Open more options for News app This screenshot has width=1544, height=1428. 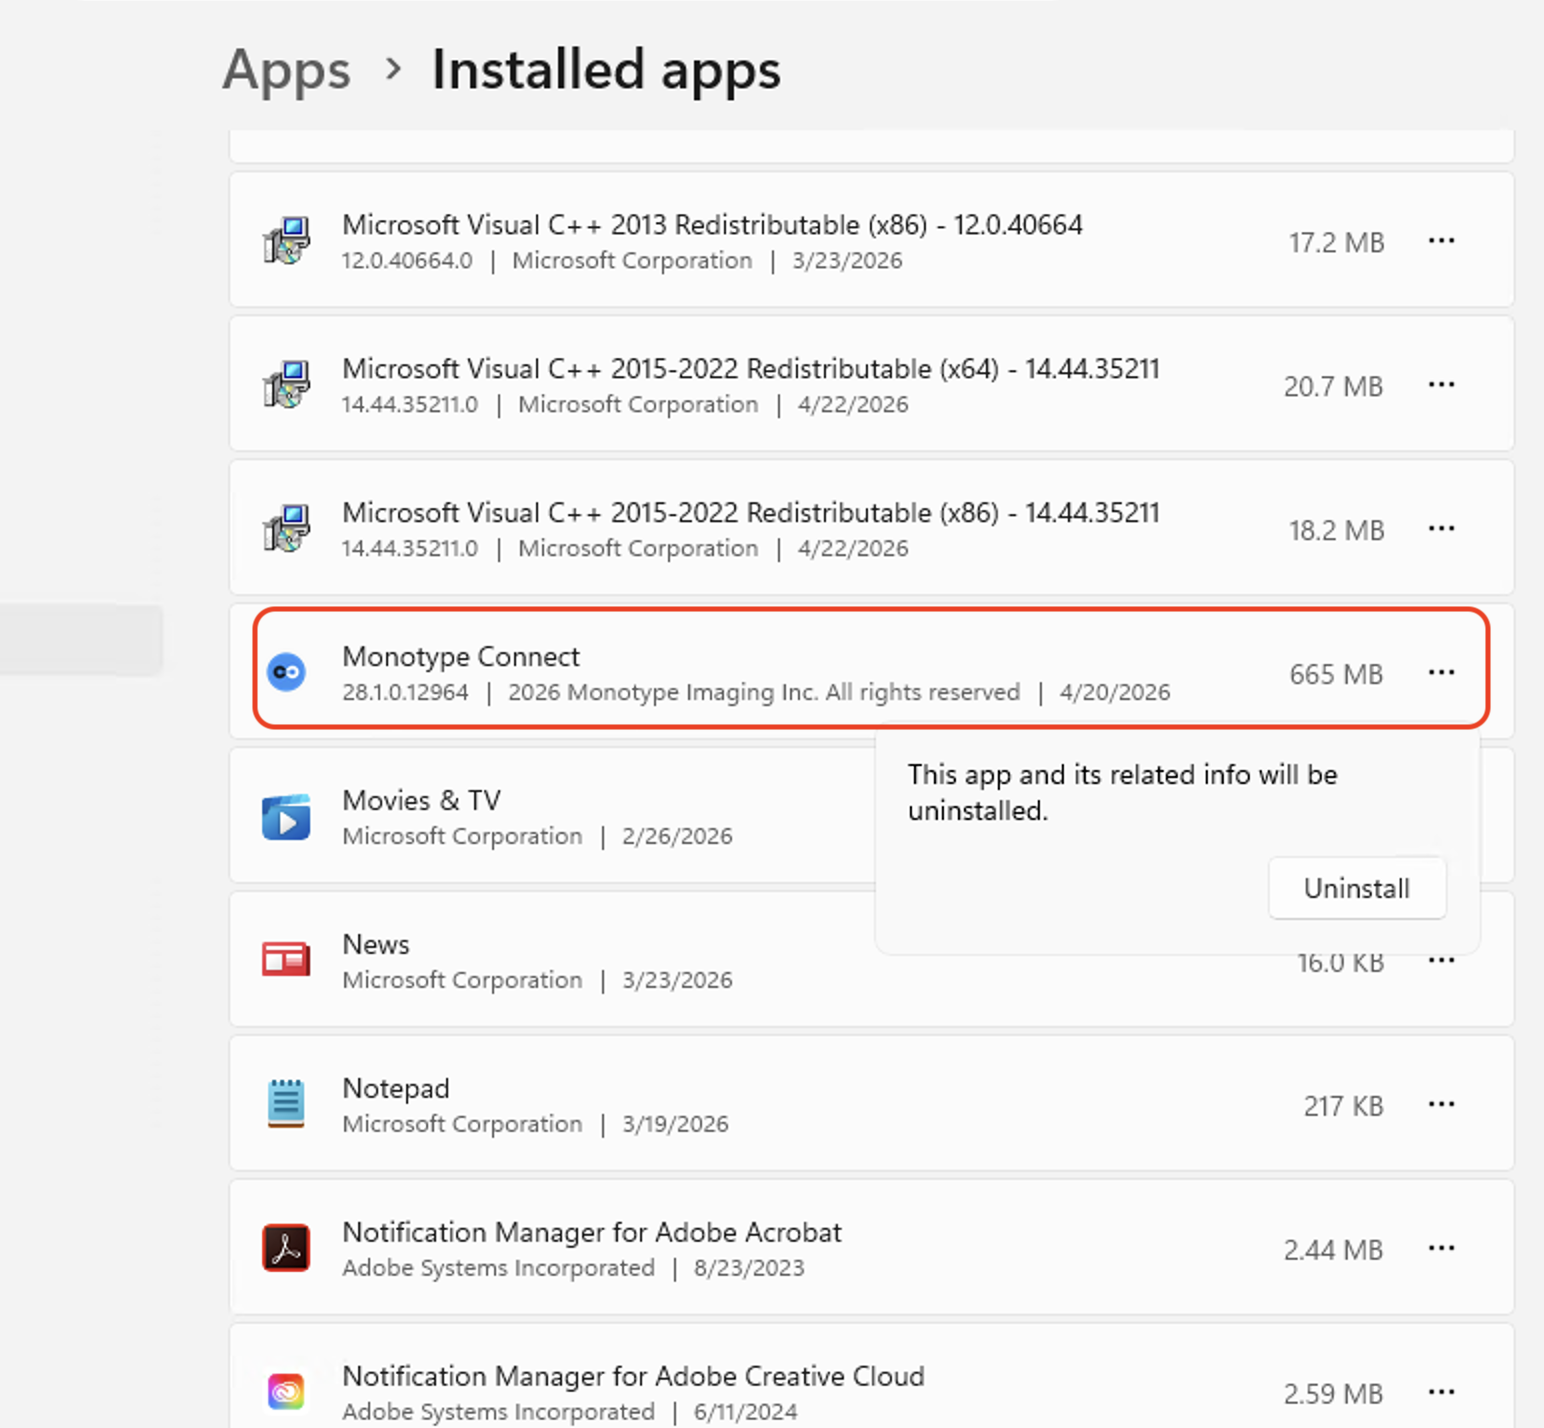(1441, 960)
